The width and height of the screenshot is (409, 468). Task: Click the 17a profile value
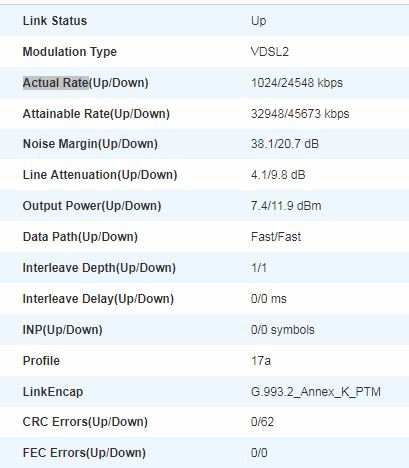coord(261,361)
